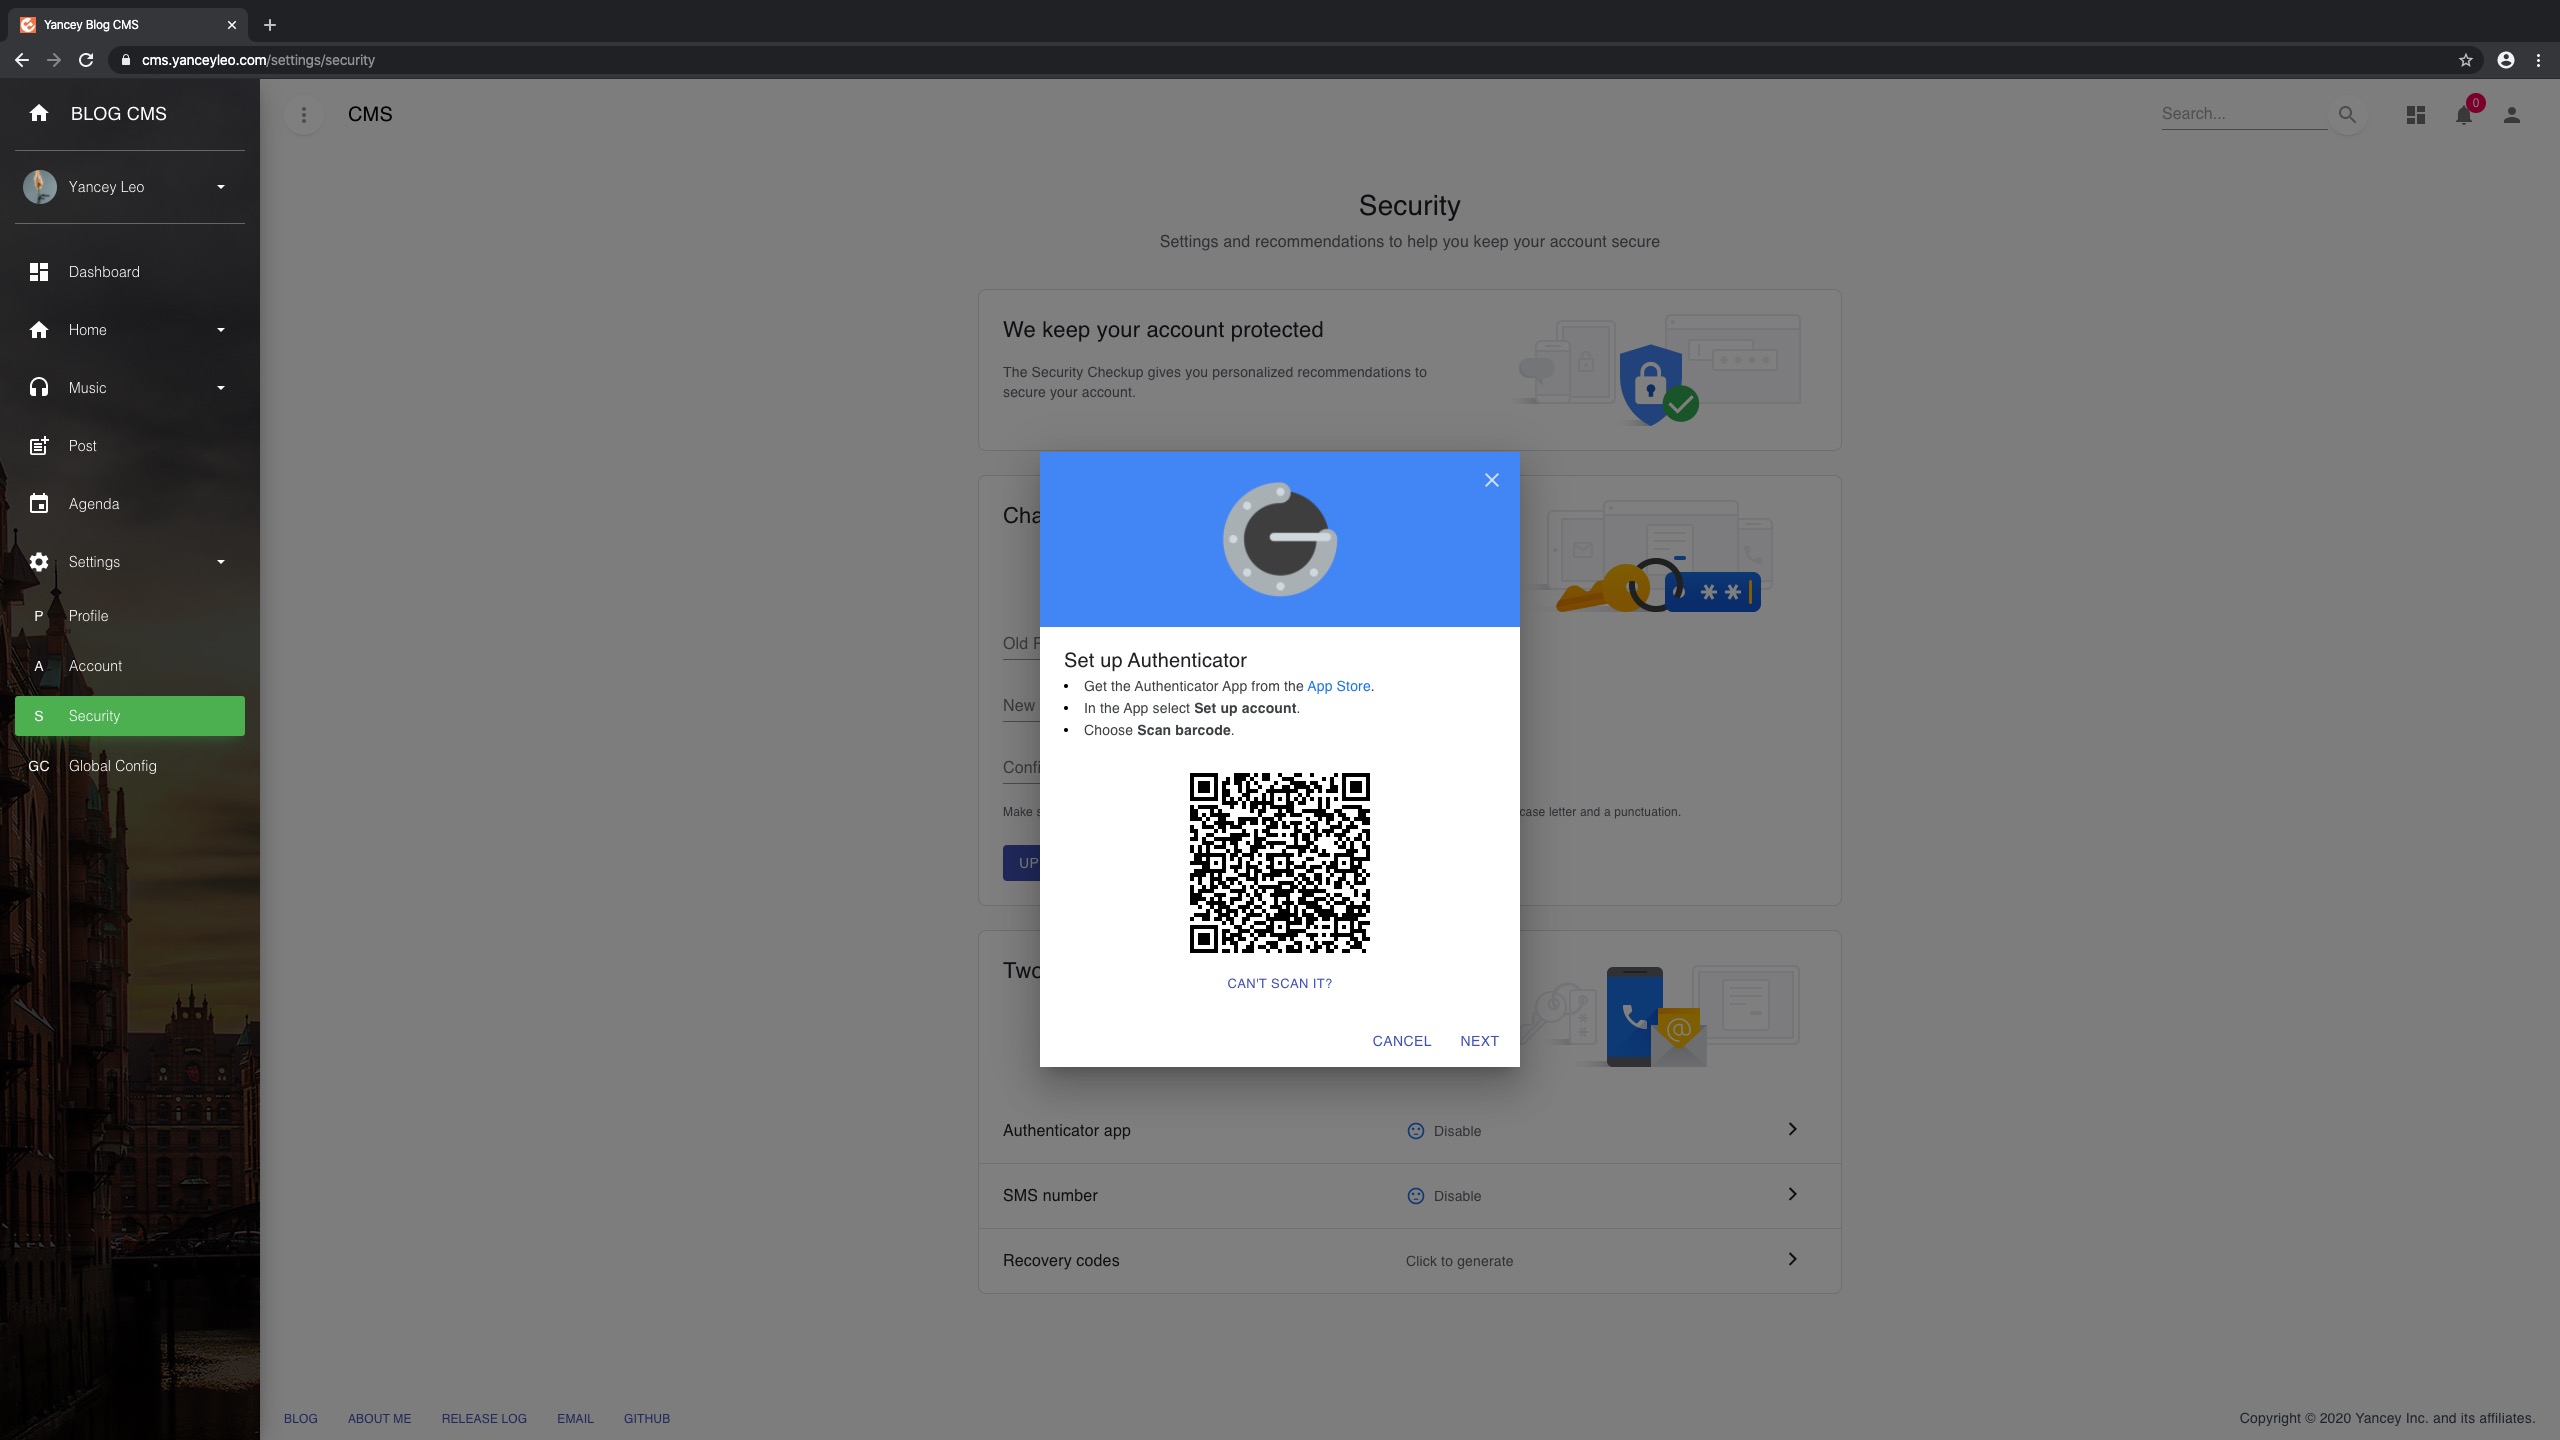The width and height of the screenshot is (2560, 1440).
Task: Open a new browser tab
Action: [269, 25]
